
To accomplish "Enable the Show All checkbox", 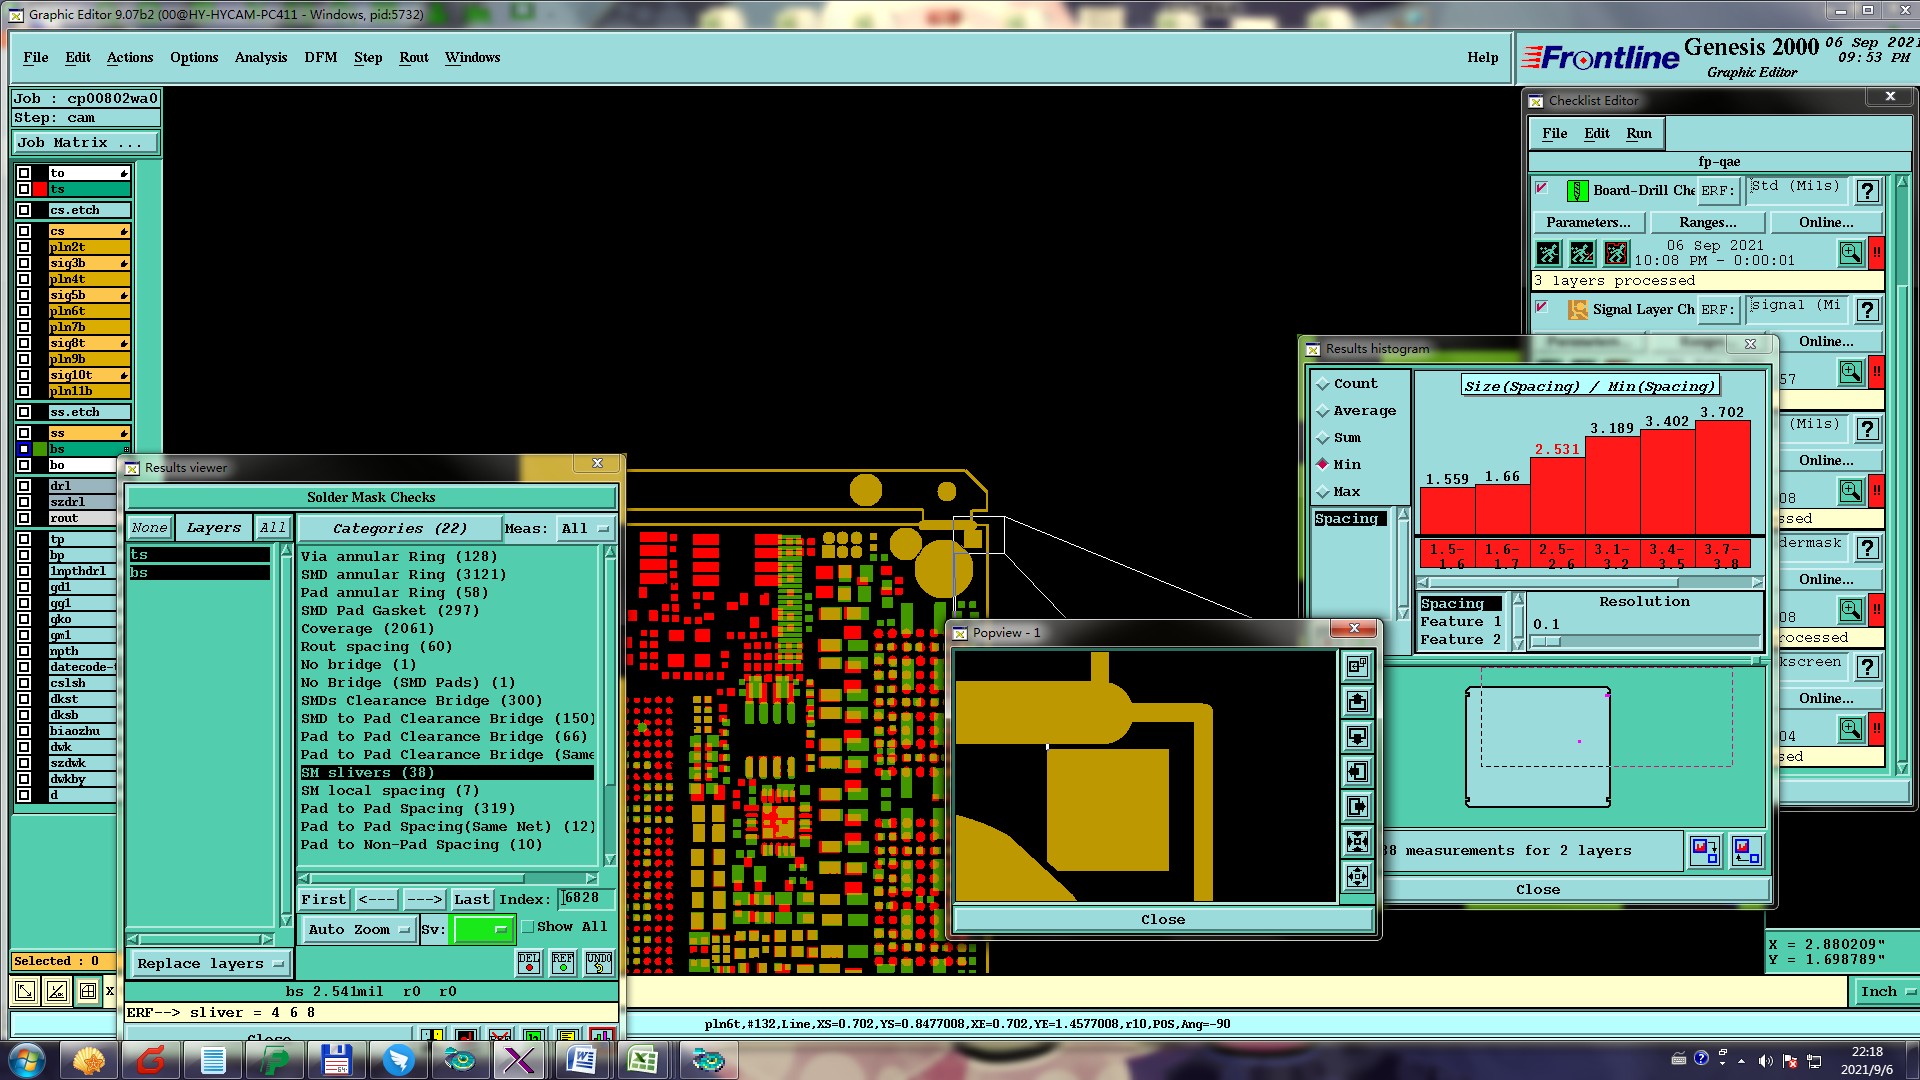I will click(x=528, y=927).
